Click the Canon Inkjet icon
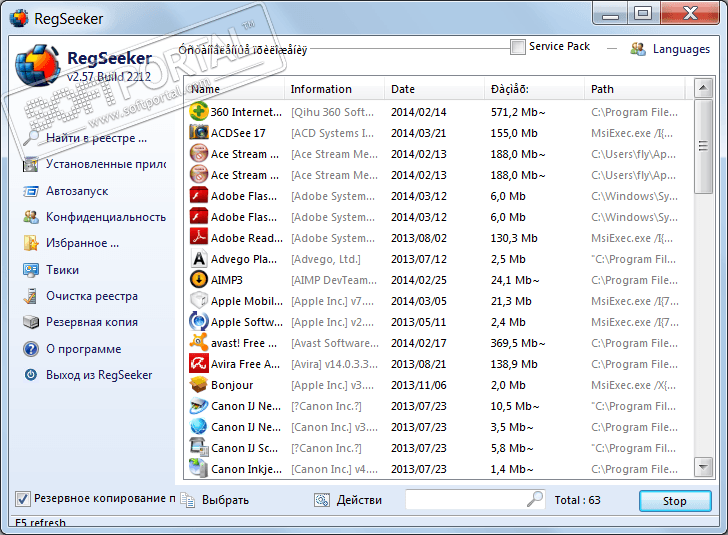 pyautogui.click(x=199, y=468)
